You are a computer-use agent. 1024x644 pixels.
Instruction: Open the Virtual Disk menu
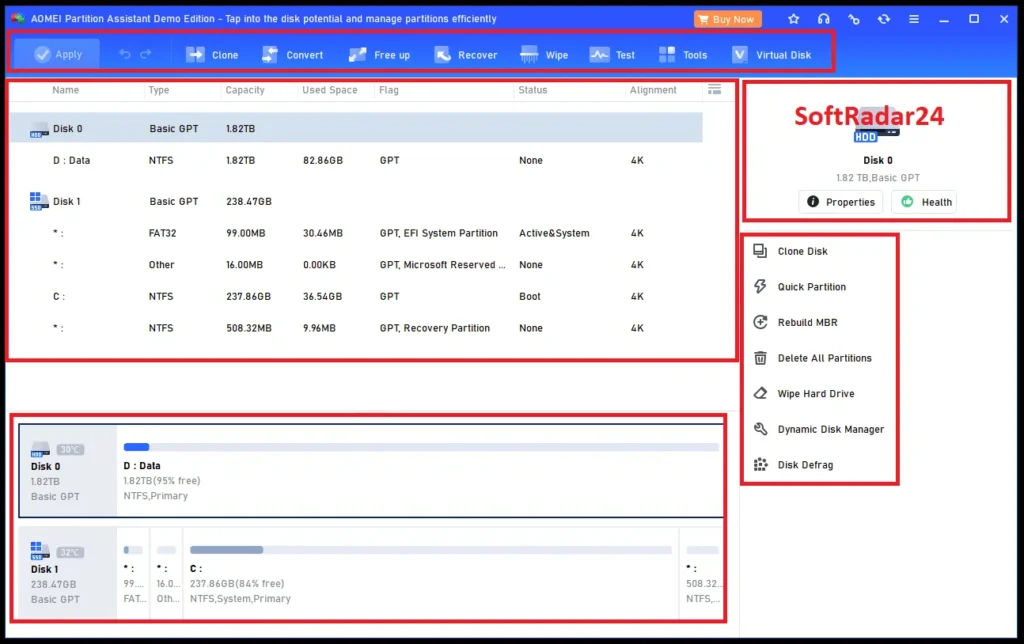click(771, 55)
